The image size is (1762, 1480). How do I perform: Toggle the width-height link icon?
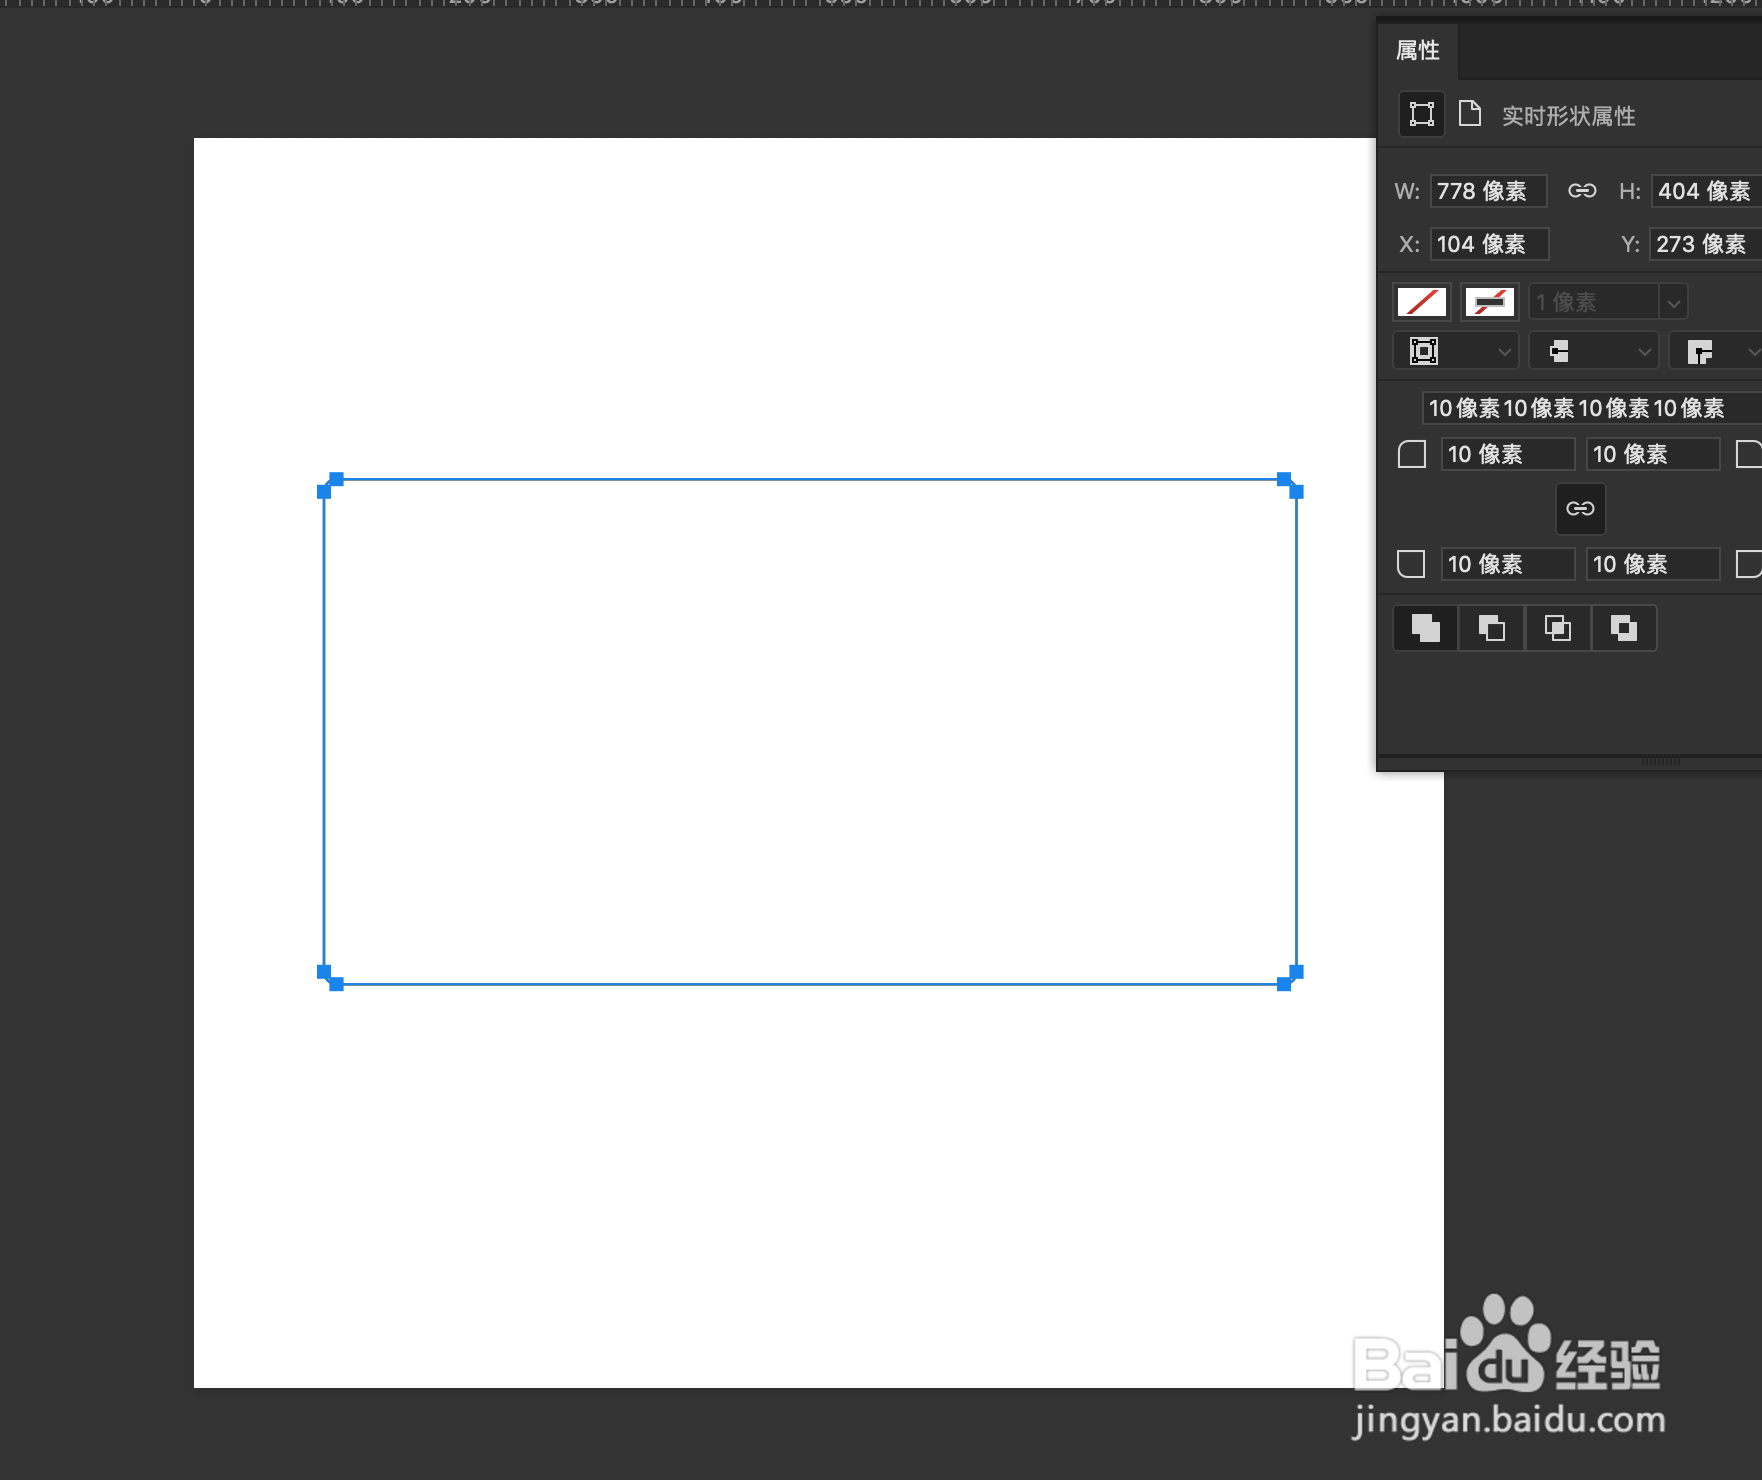point(1582,190)
